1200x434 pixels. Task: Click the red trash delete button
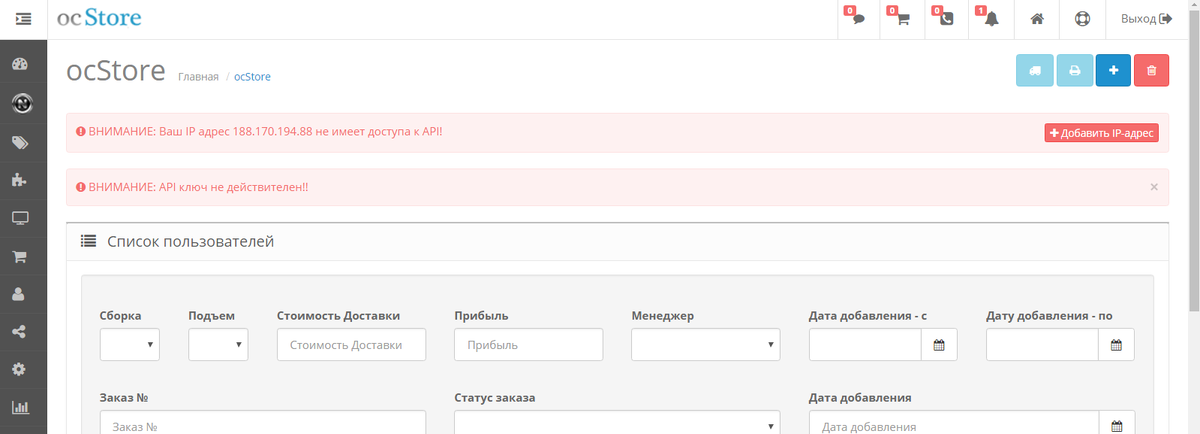click(1152, 71)
